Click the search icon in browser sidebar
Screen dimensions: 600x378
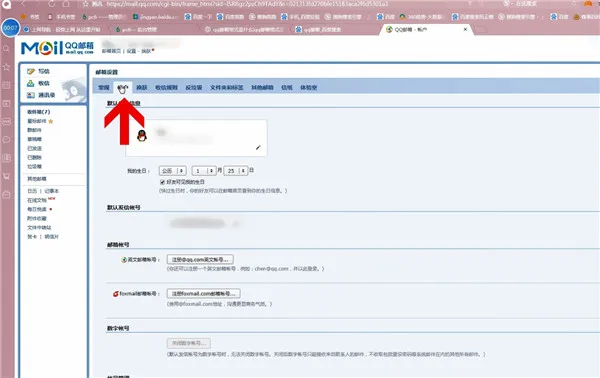(x=7, y=49)
